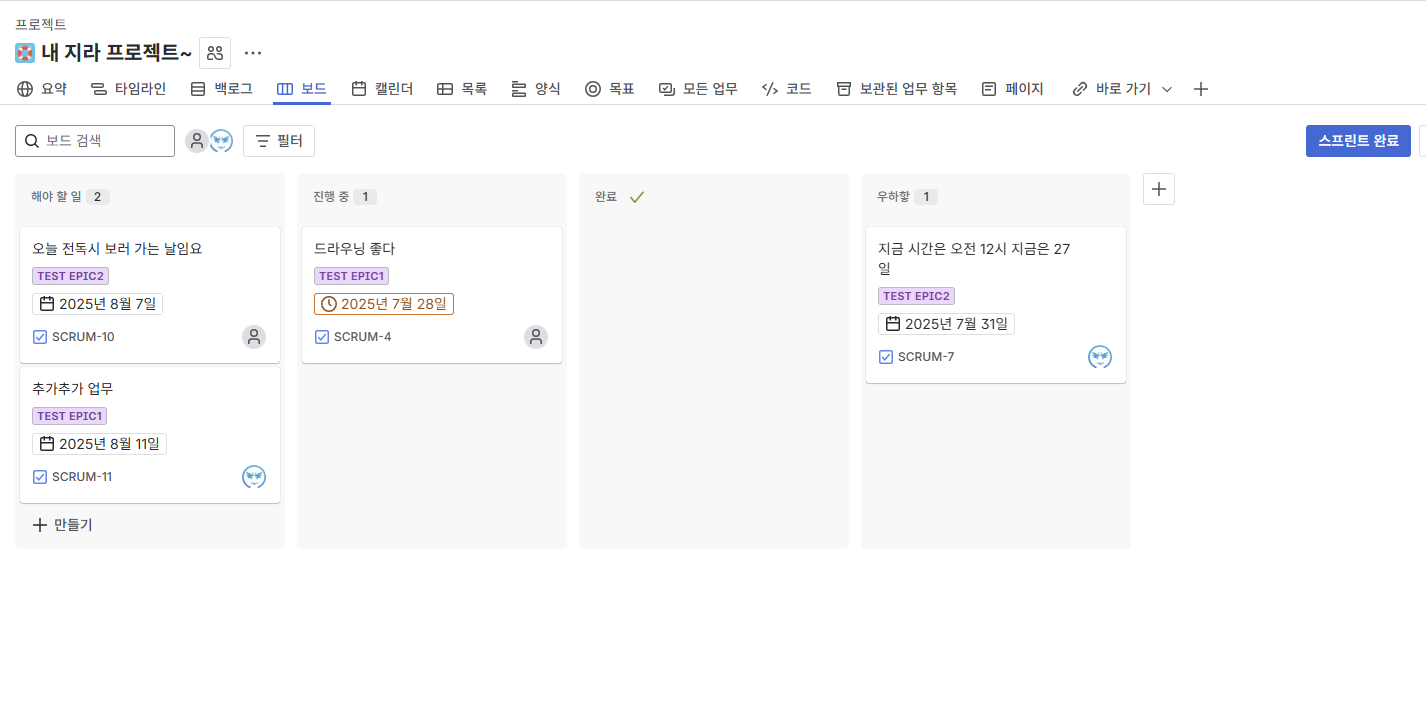Viewport: 1426px width, 715px height.
Task: Click the project logo icon by title
Action: point(25,53)
